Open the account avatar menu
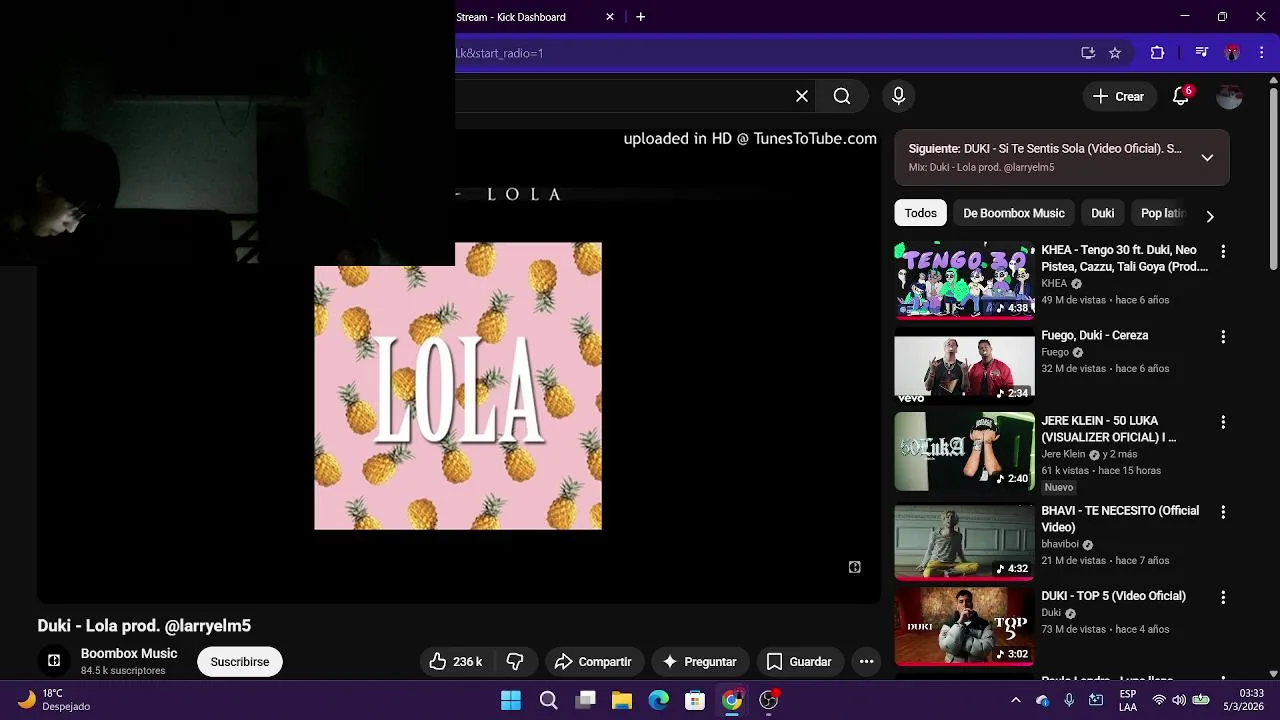1280x720 pixels. coord(1229,96)
